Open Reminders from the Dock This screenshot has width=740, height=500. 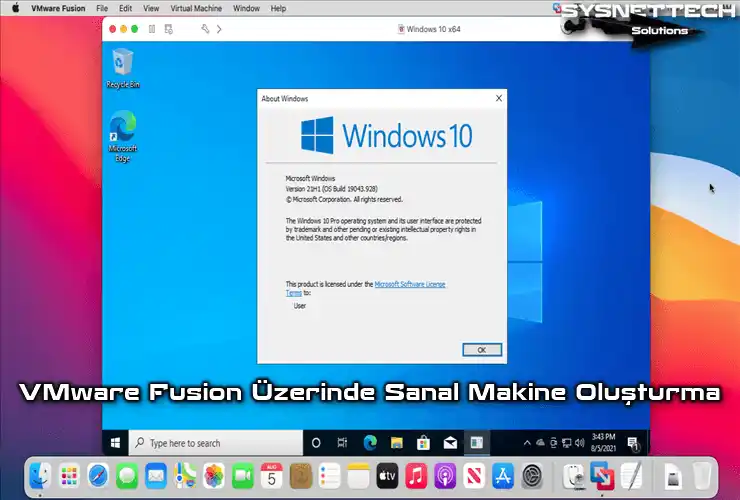pos(329,476)
